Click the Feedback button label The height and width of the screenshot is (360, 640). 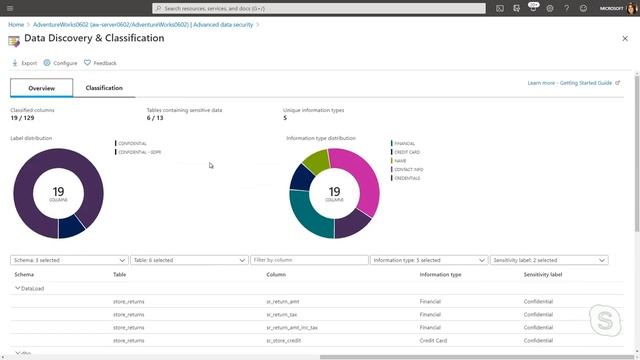tap(105, 63)
